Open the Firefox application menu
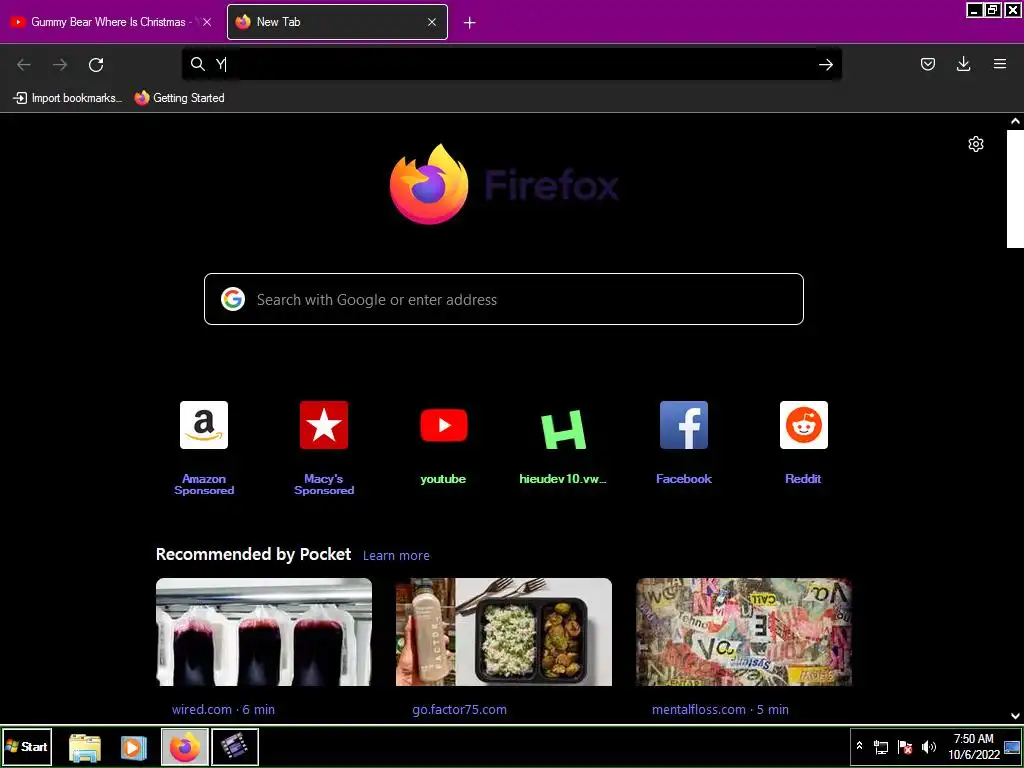1024x768 pixels. 999,64
